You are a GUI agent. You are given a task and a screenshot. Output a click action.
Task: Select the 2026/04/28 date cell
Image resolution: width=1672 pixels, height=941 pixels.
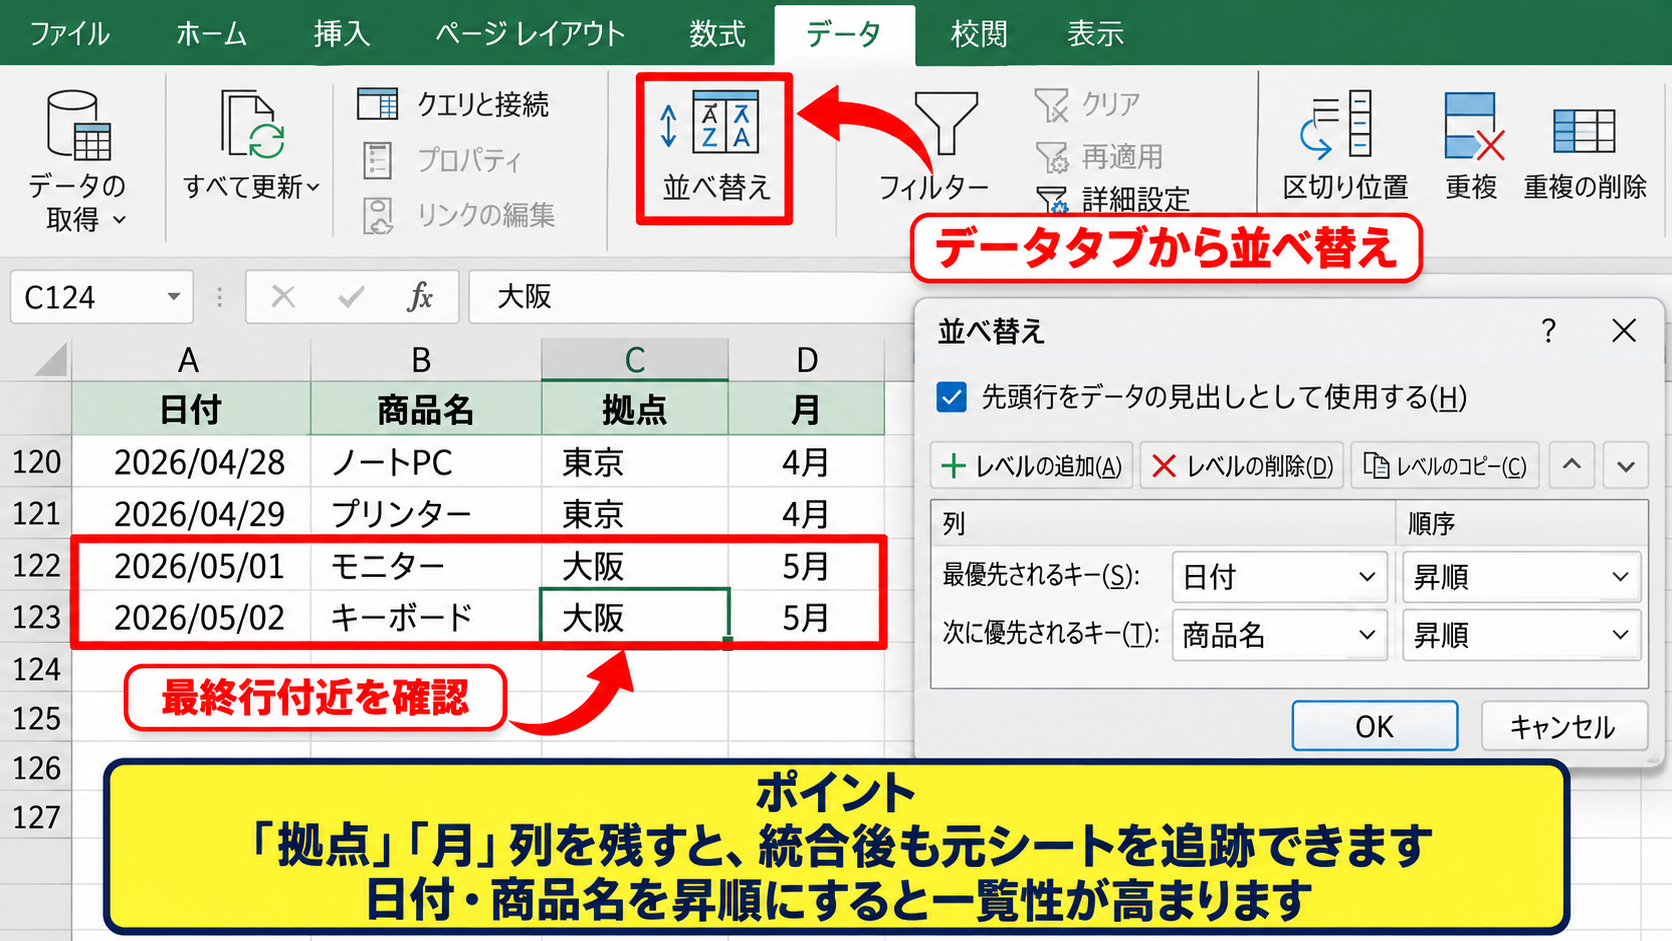coord(192,462)
